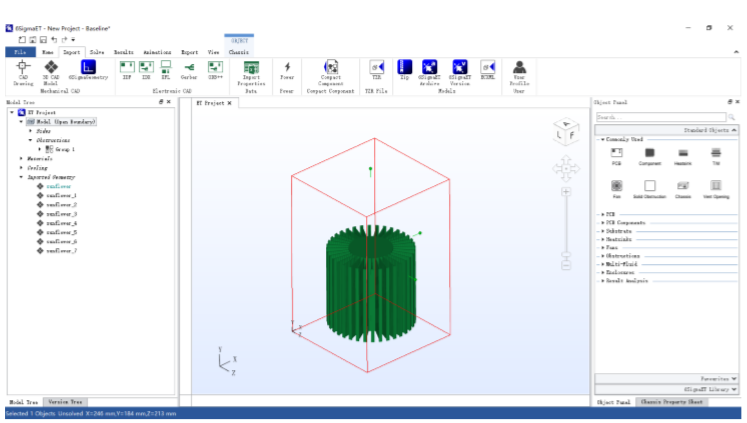Choose the Vent Opening object icon
Image resolution: width=747 pixels, height=423 pixels.
tap(715, 186)
